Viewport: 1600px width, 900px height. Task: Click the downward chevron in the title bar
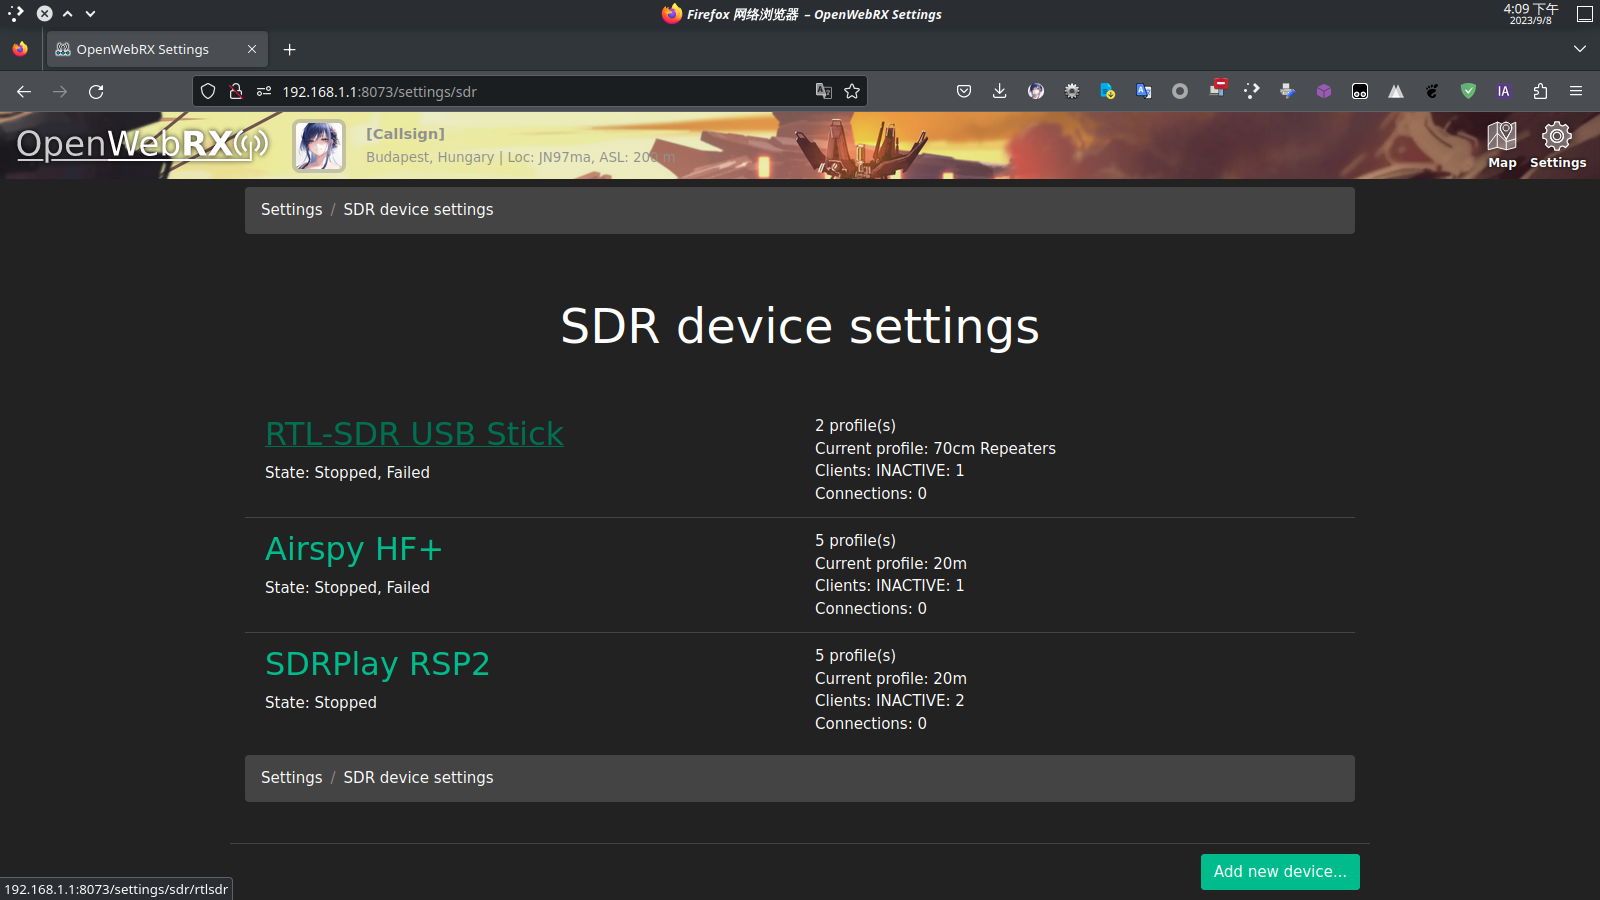(89, 14)
